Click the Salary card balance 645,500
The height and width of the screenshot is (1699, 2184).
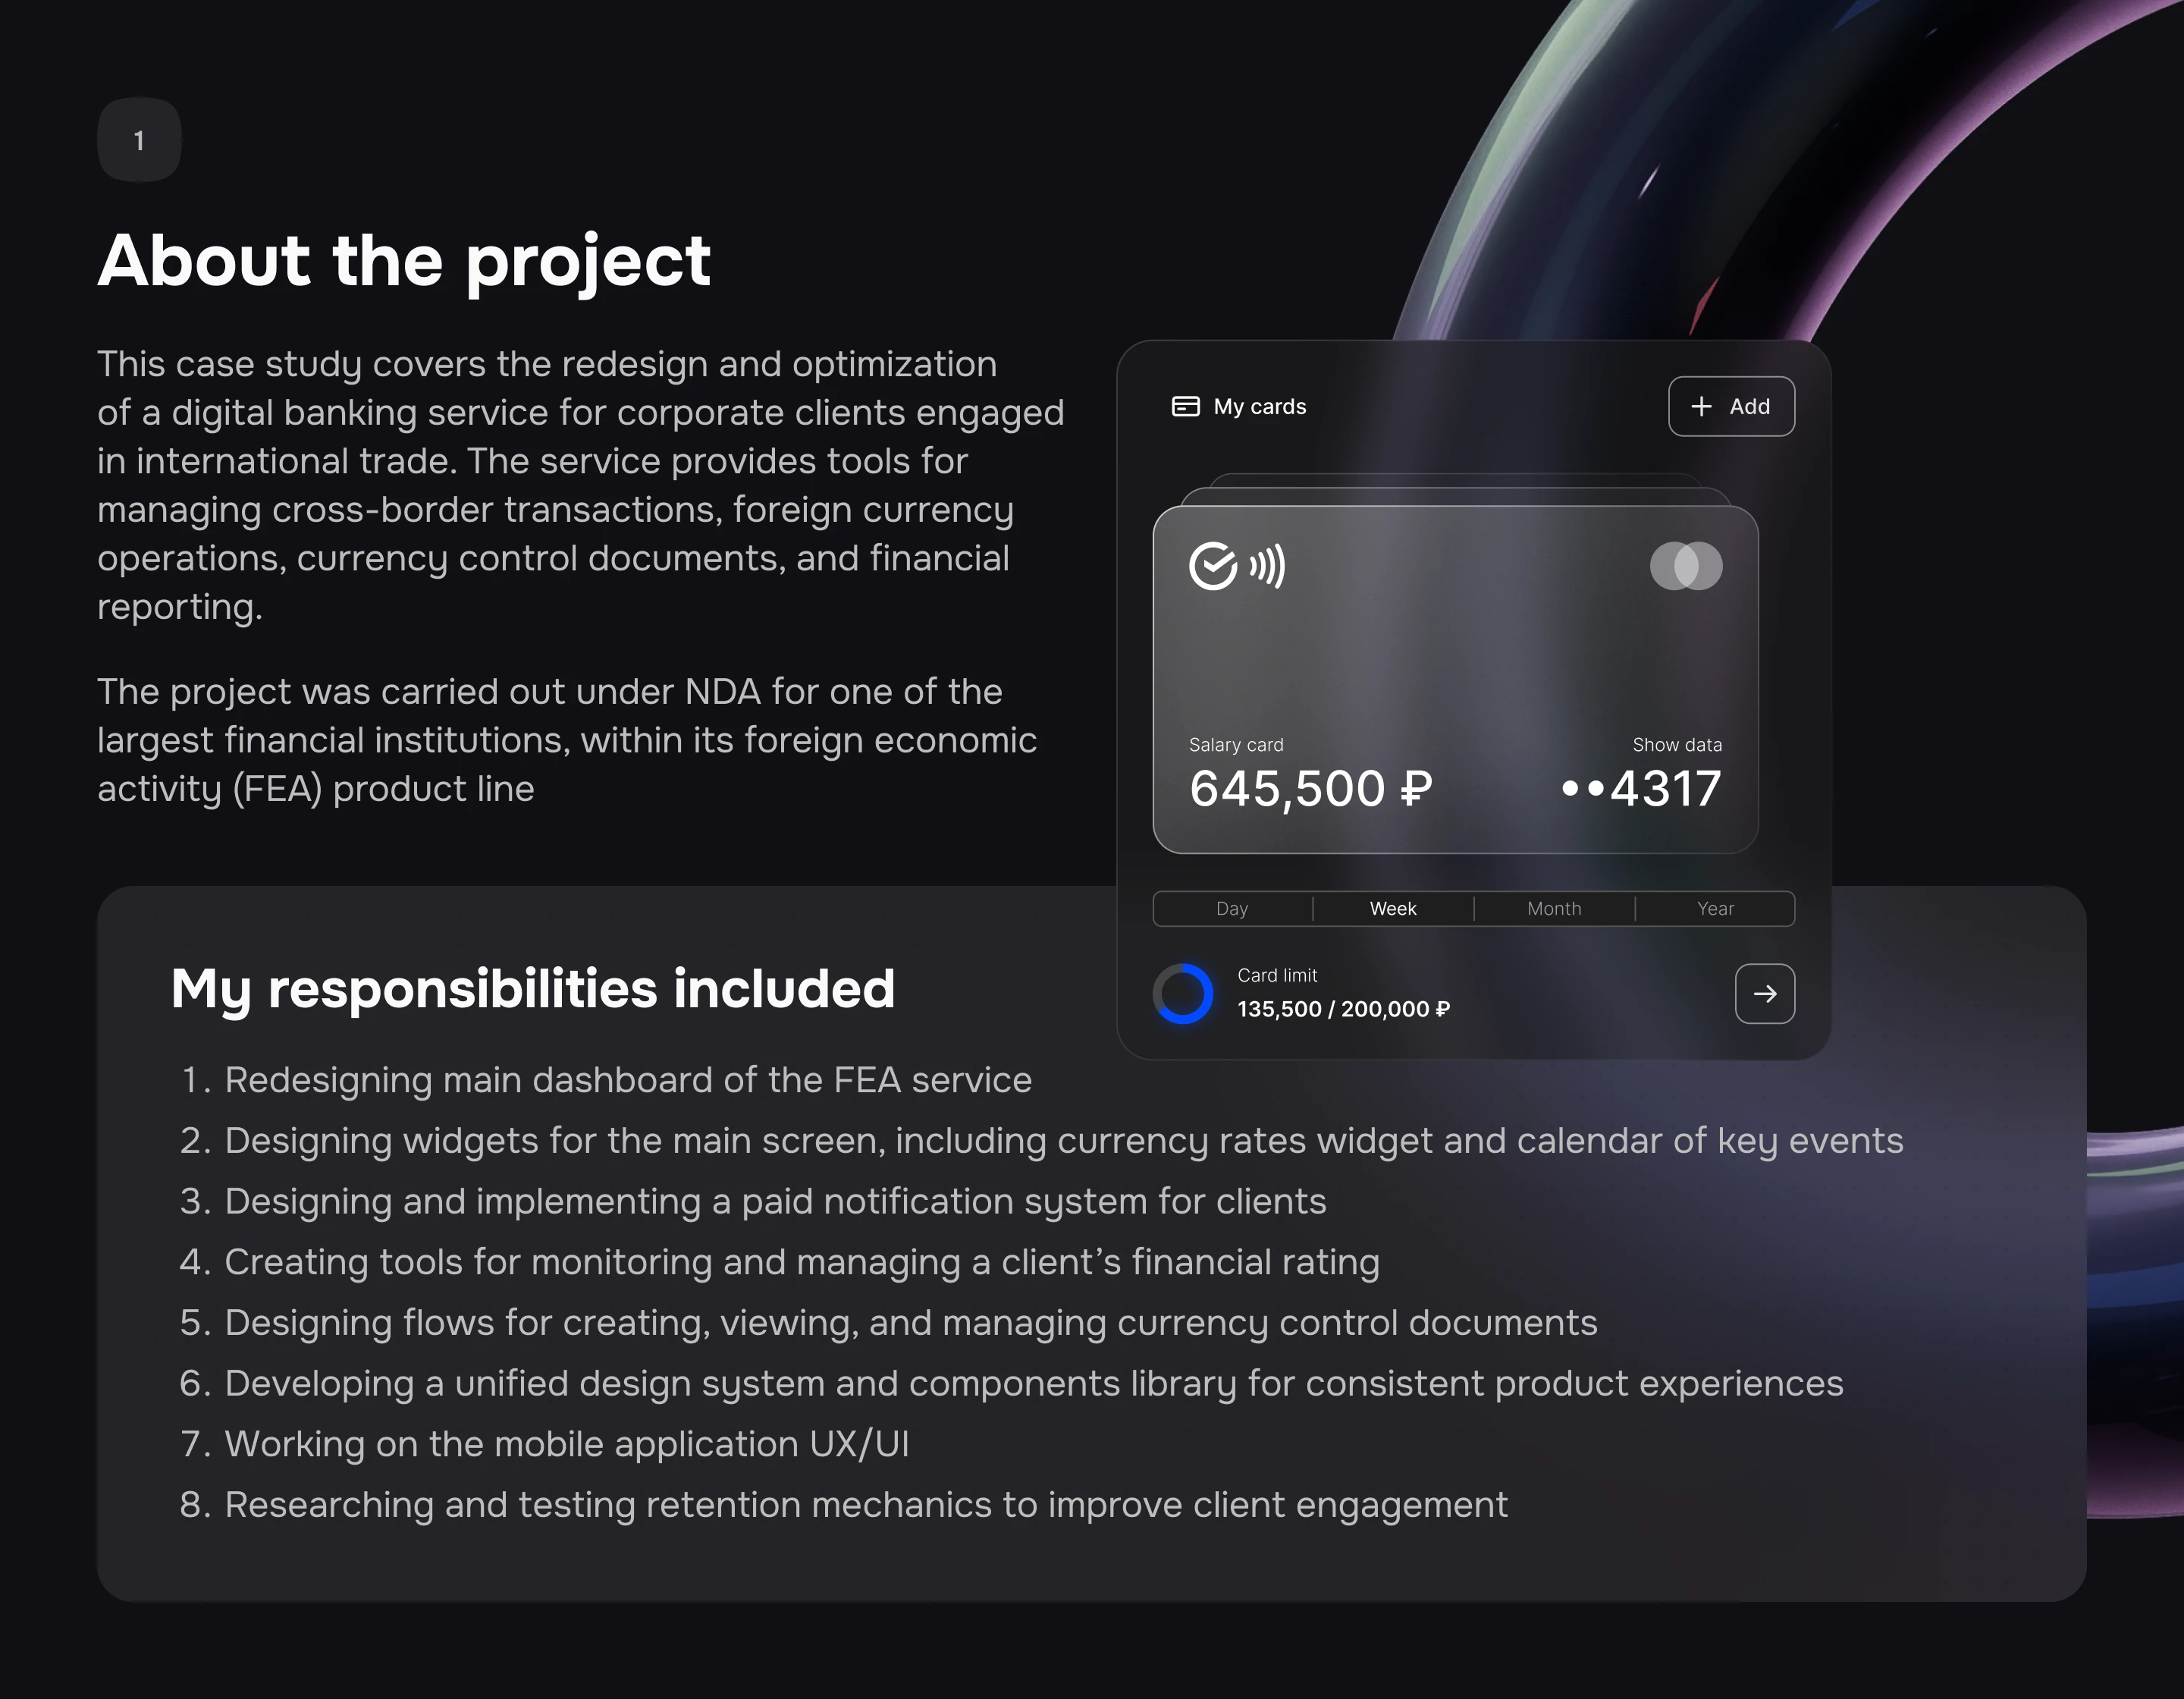point(1288,789)
